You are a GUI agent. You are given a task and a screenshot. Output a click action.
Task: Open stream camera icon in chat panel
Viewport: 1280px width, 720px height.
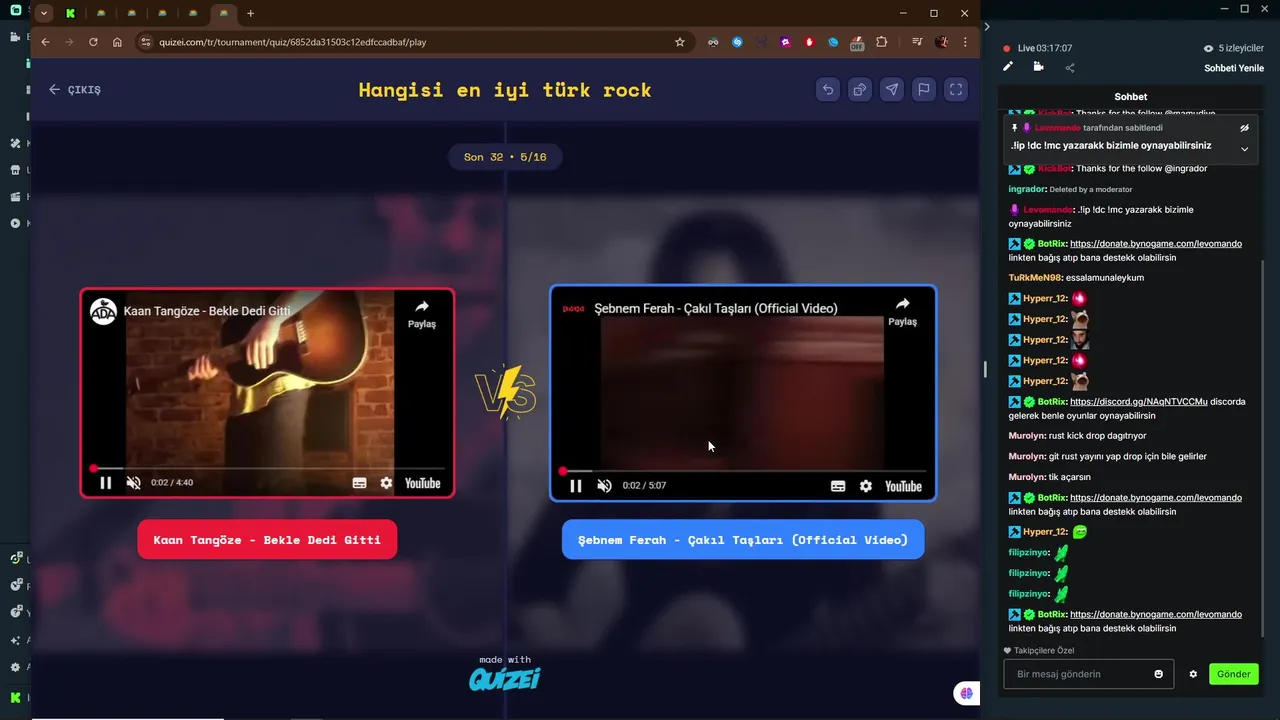[1038, 67]
